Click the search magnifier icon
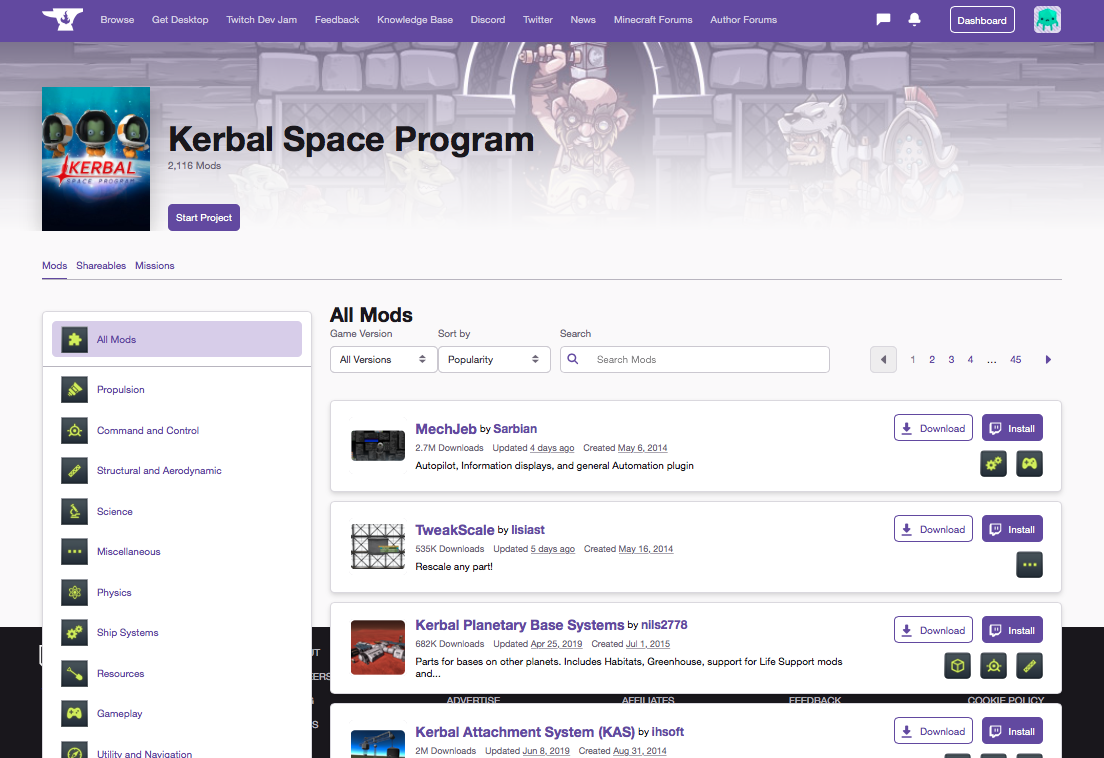This screenshot has width=1104, height=758. (x=573, y=359)
